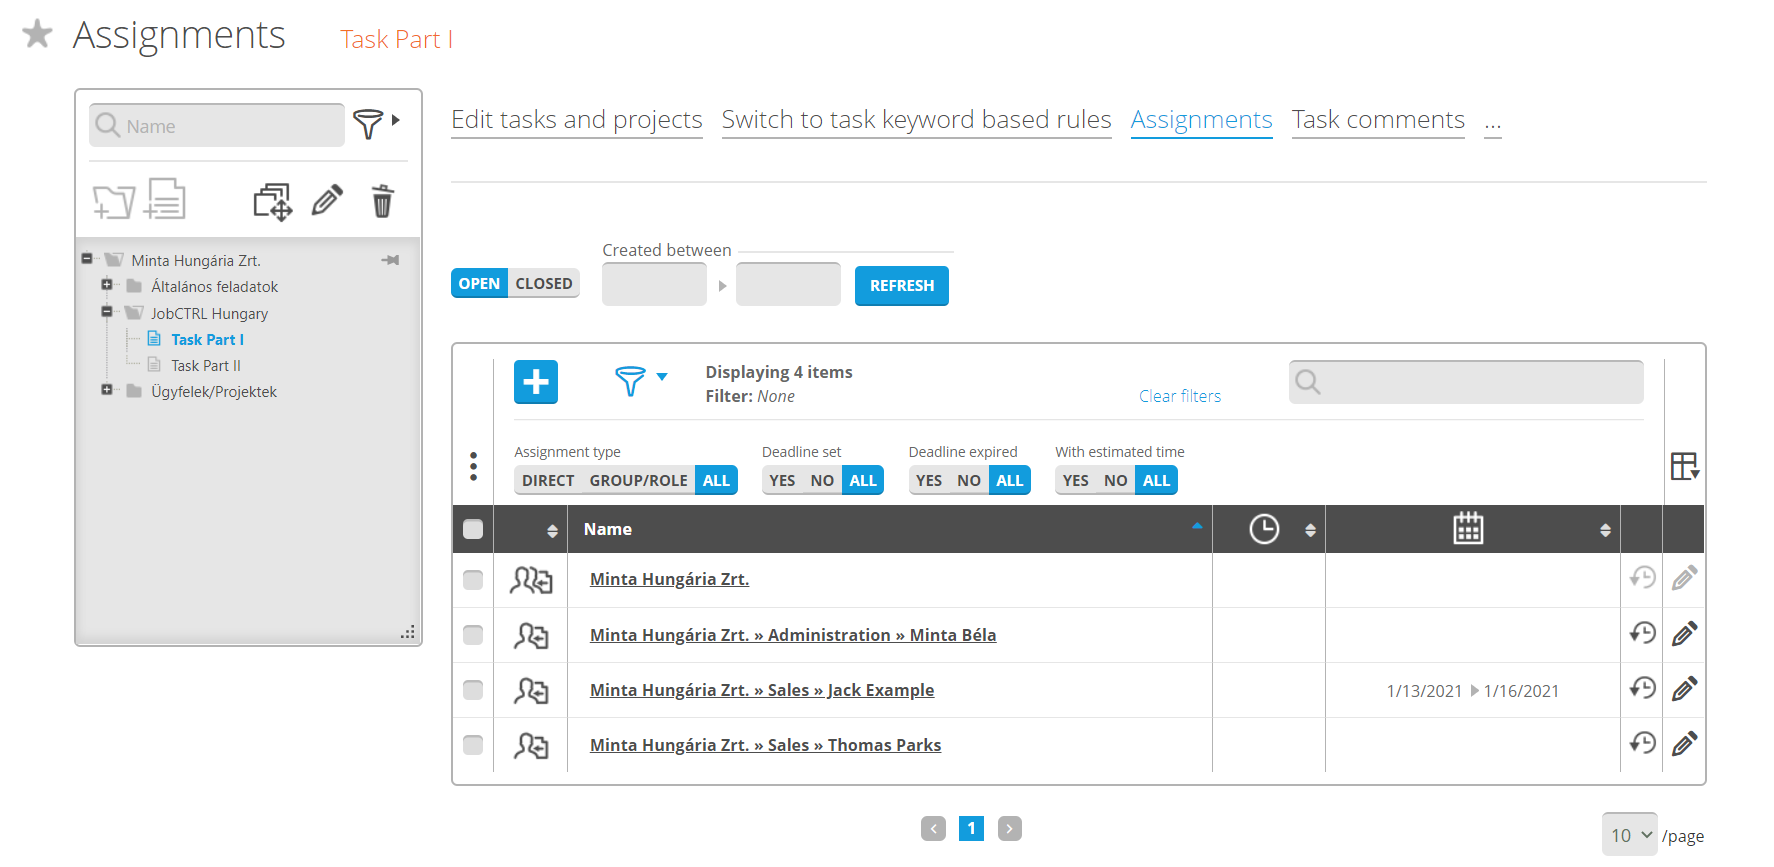Open the blue filter funnel dropdown
1774x867 pixels.
click(640, 380)
